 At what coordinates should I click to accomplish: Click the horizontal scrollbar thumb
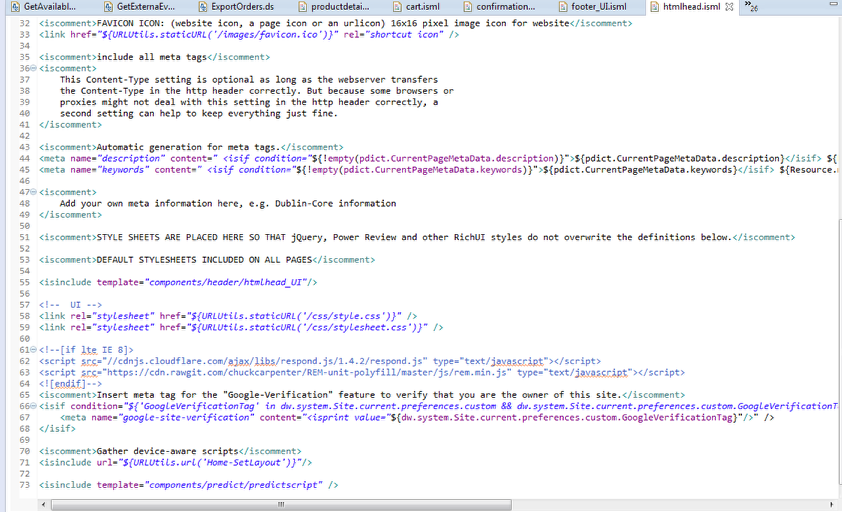click(281, 504)
